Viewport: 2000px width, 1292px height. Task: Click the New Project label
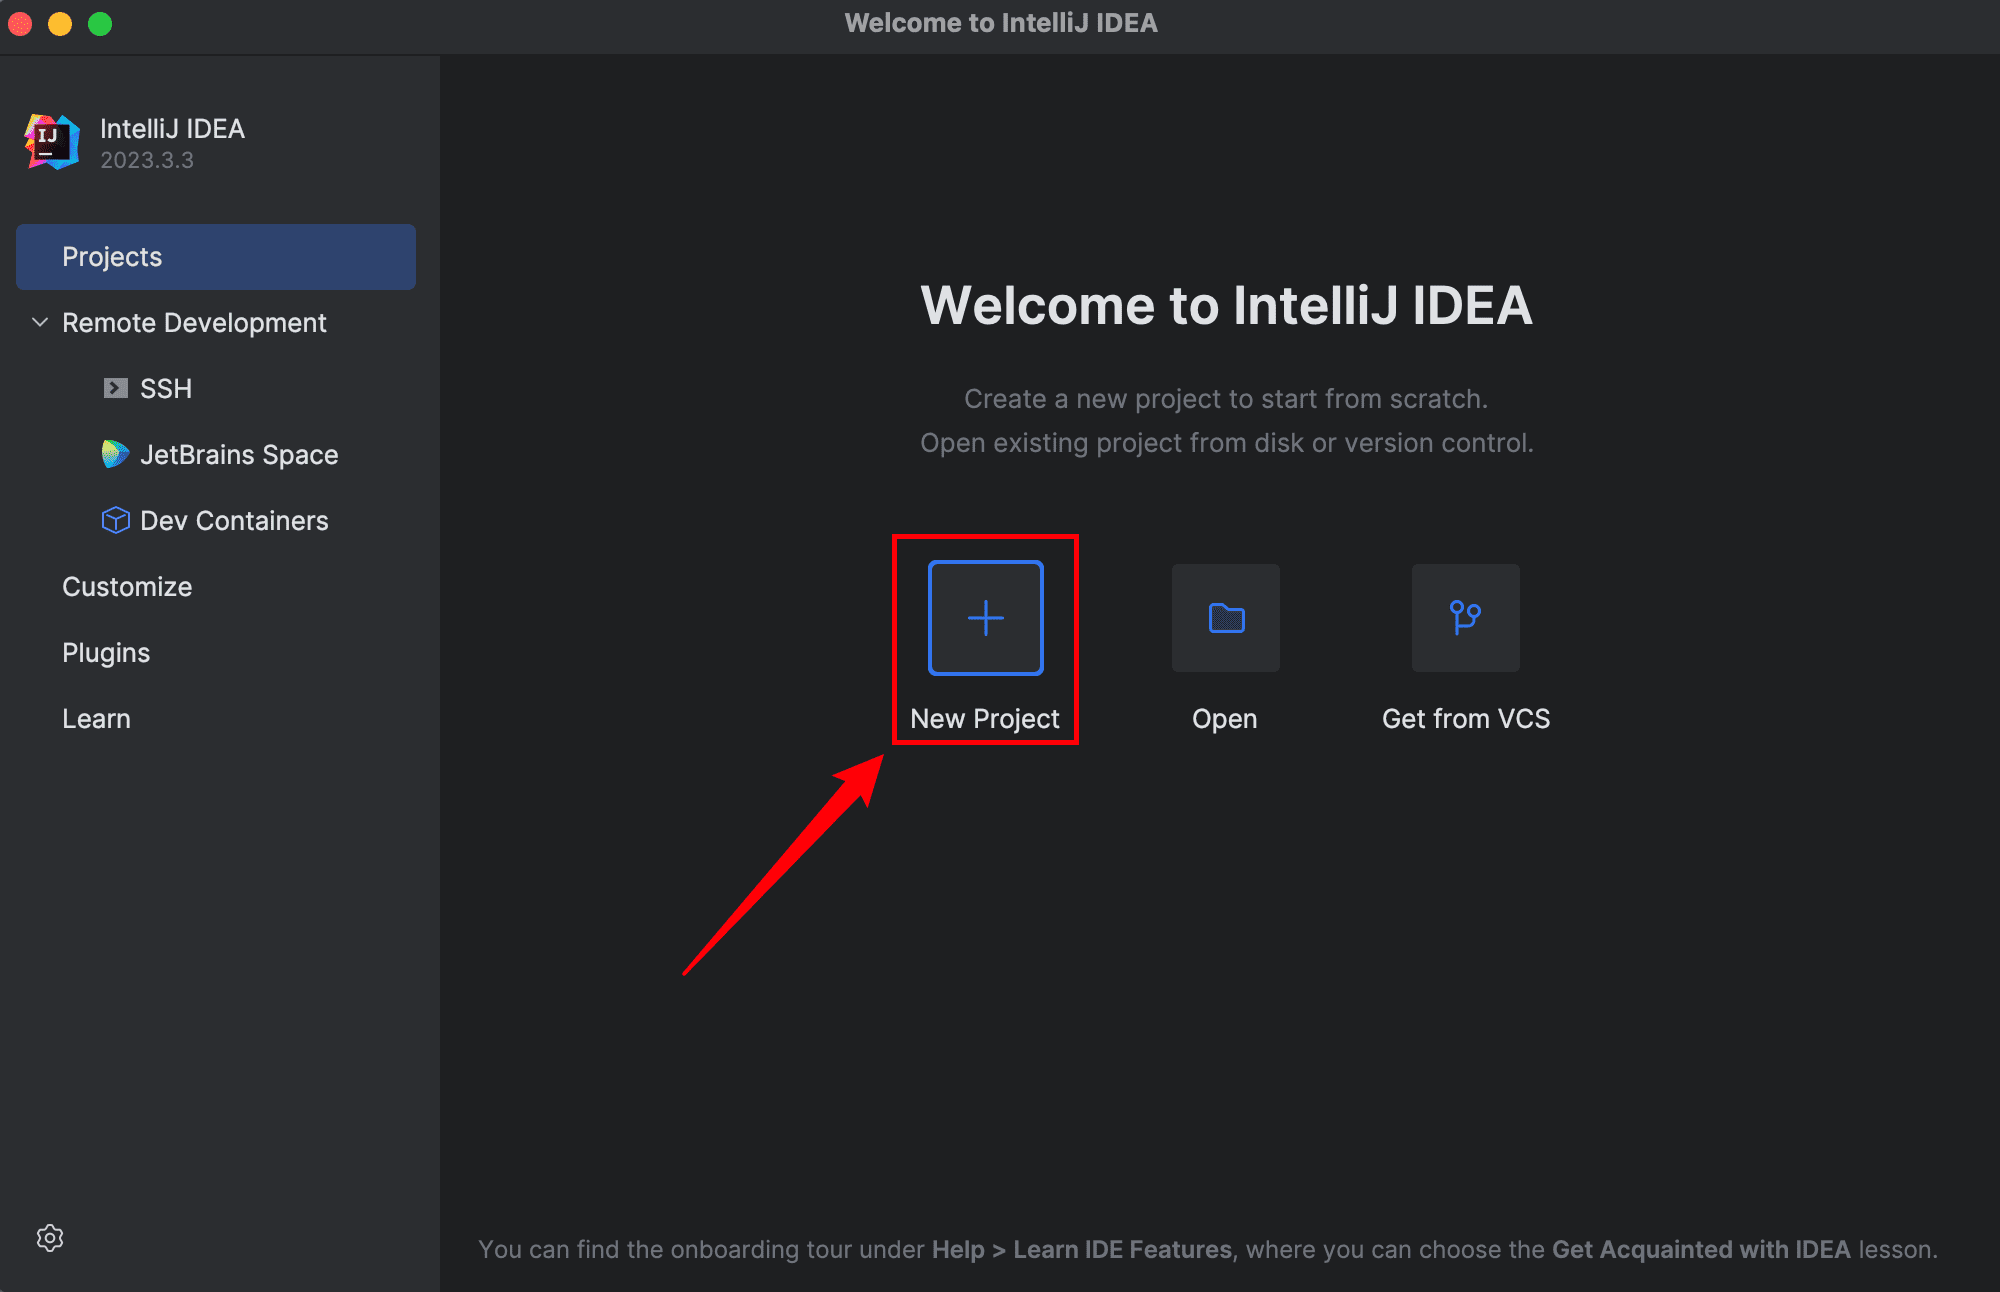pyautogui.click(x=985, y=719)
